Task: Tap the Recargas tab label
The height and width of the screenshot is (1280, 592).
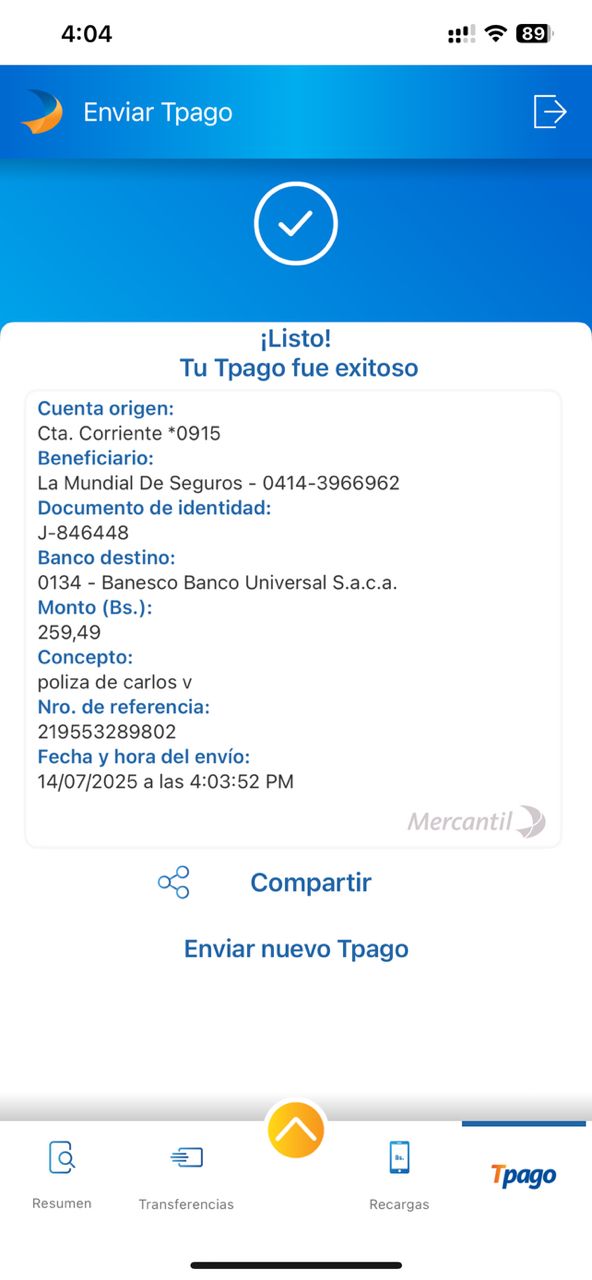Action: (x=399, y=1204)
